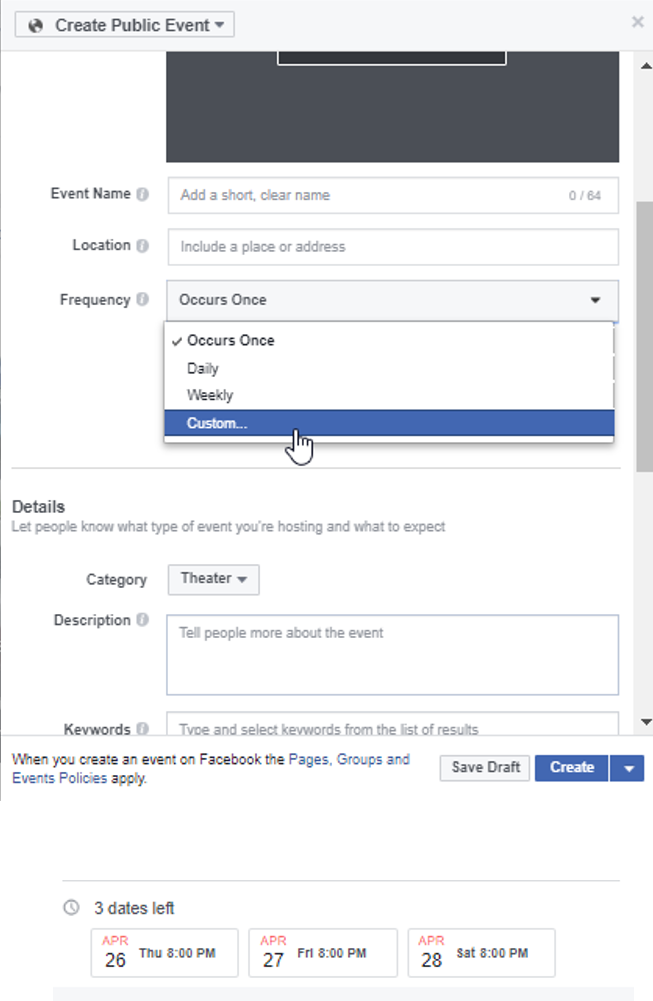Close the event dialog with the X
The width and height of the screenshot is (653, 1001).
point(637,22)
